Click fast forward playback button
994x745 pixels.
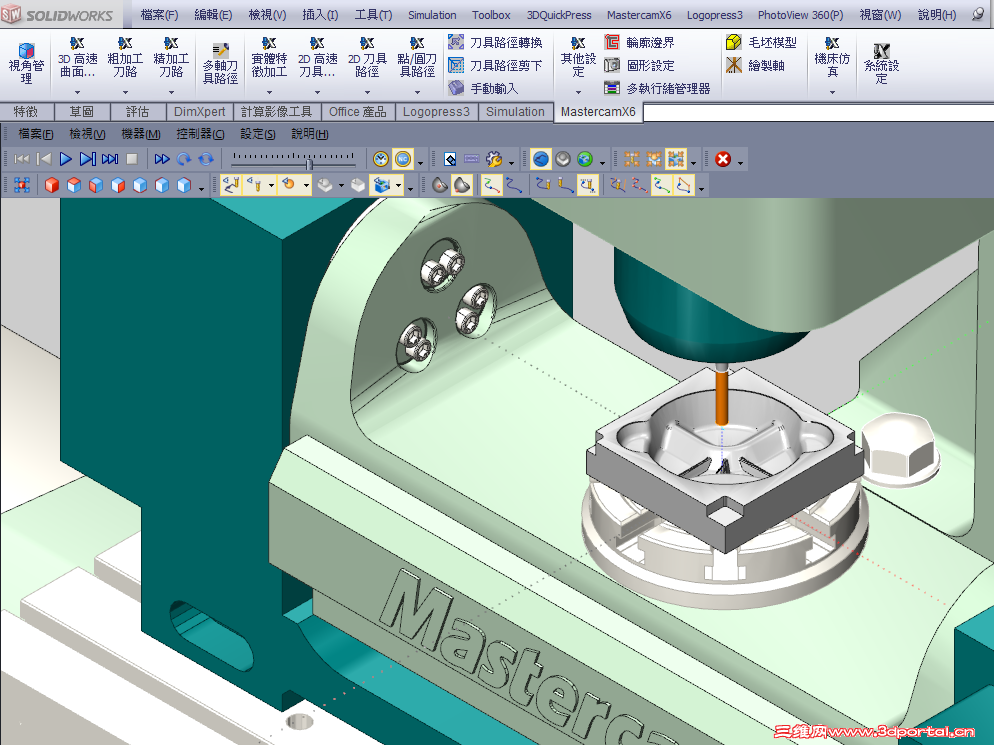[162, 159]
